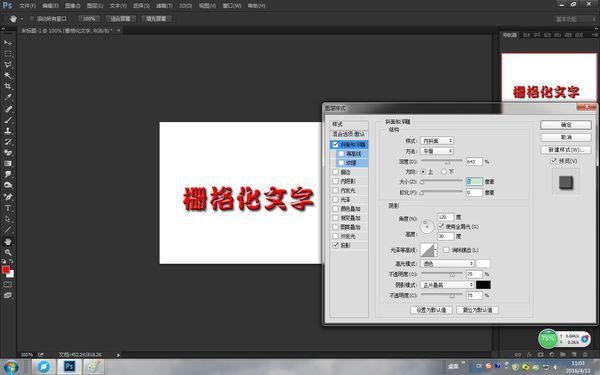Enable the 内阴影 (Inner Shadow) checkbox

click(336, 181)
